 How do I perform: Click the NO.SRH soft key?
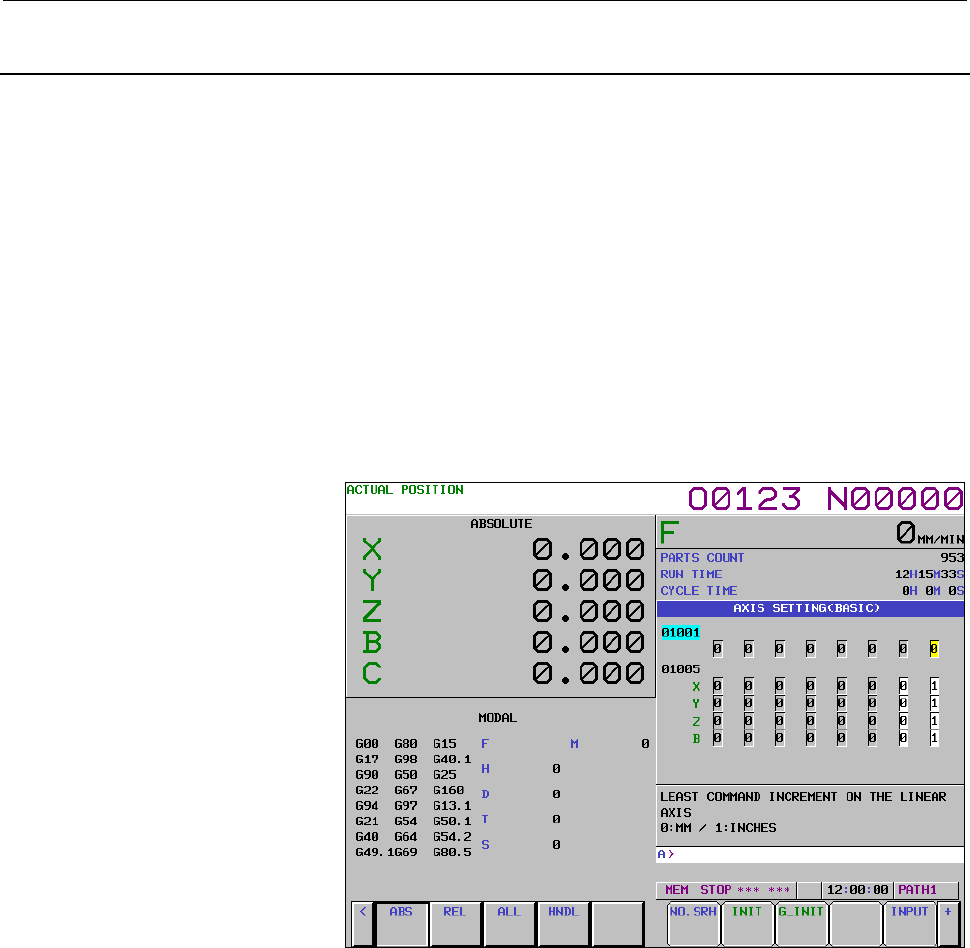click(x=693, y=923)
